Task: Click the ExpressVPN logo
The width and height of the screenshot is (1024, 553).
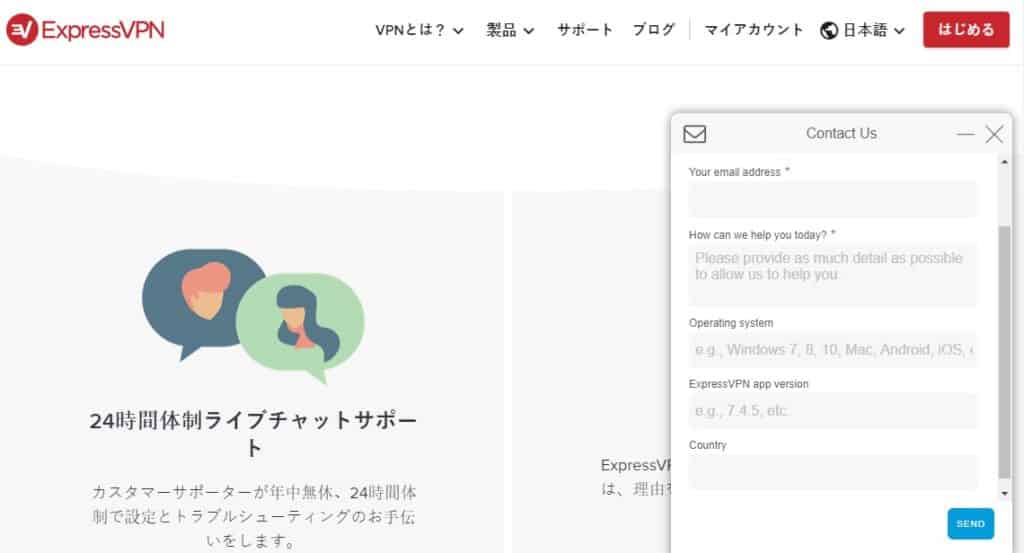Action: click(x=86, y=29)
